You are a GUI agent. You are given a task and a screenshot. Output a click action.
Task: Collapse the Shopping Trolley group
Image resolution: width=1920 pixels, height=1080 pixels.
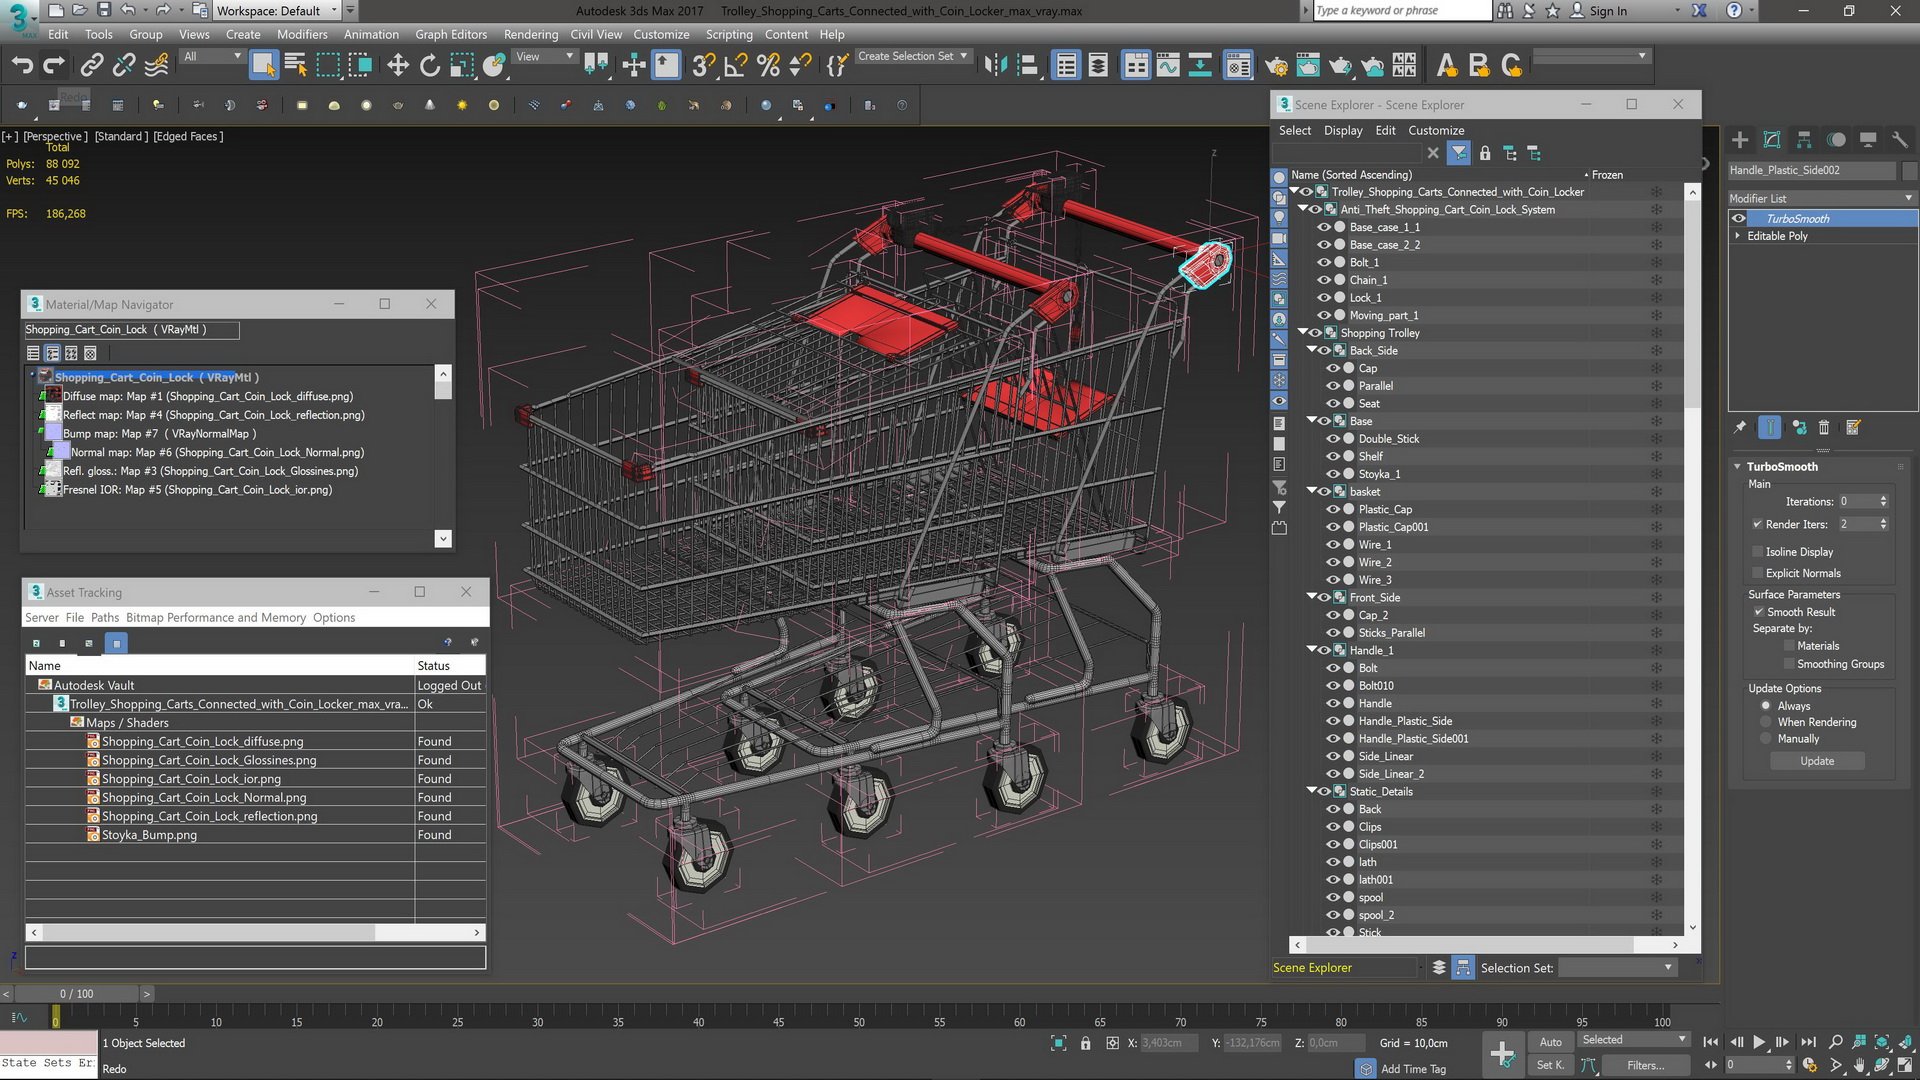coord(1303,333)
